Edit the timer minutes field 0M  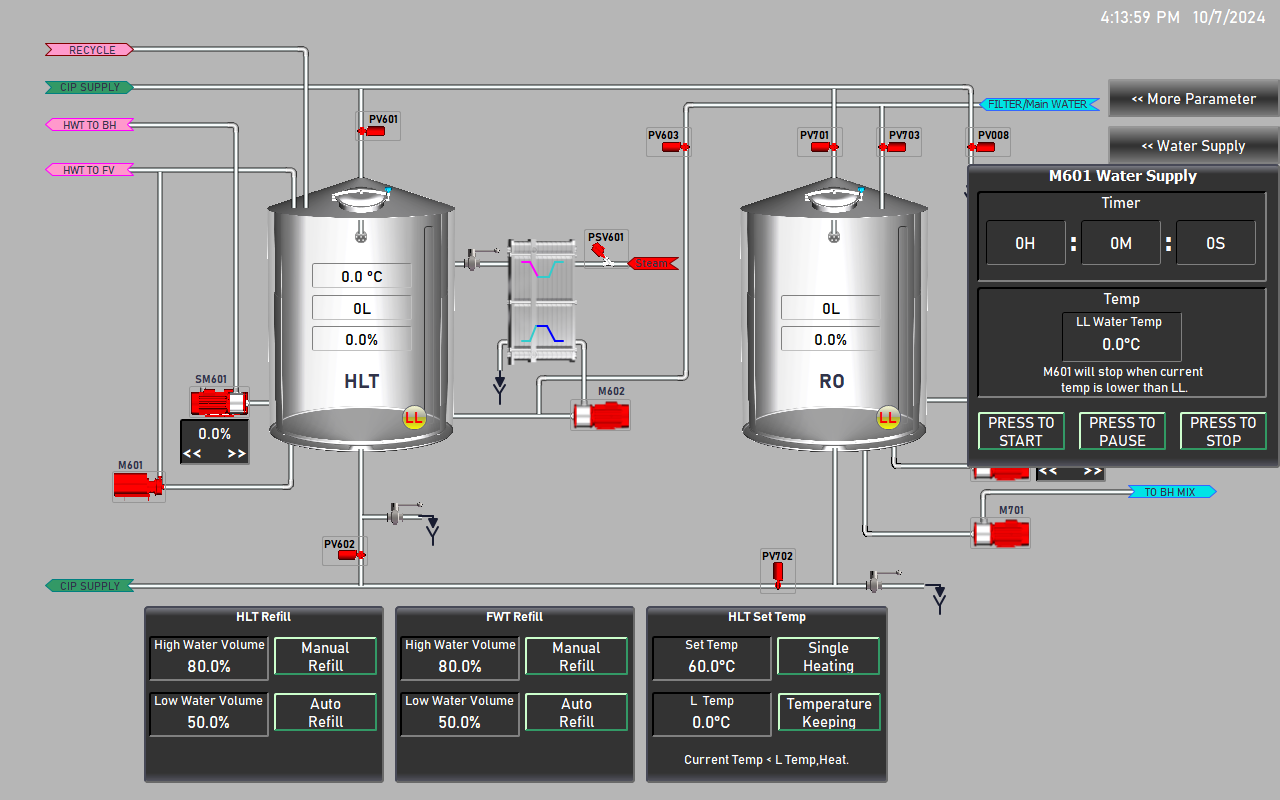(1121, 243)
